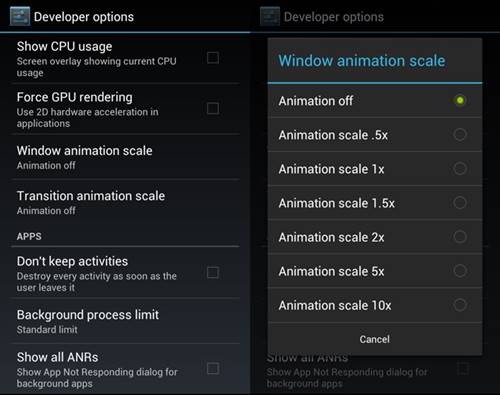The image size is (500, 395).
Task: Cancel the Window animation scale dialog
Action: click(x=375, y=339)
